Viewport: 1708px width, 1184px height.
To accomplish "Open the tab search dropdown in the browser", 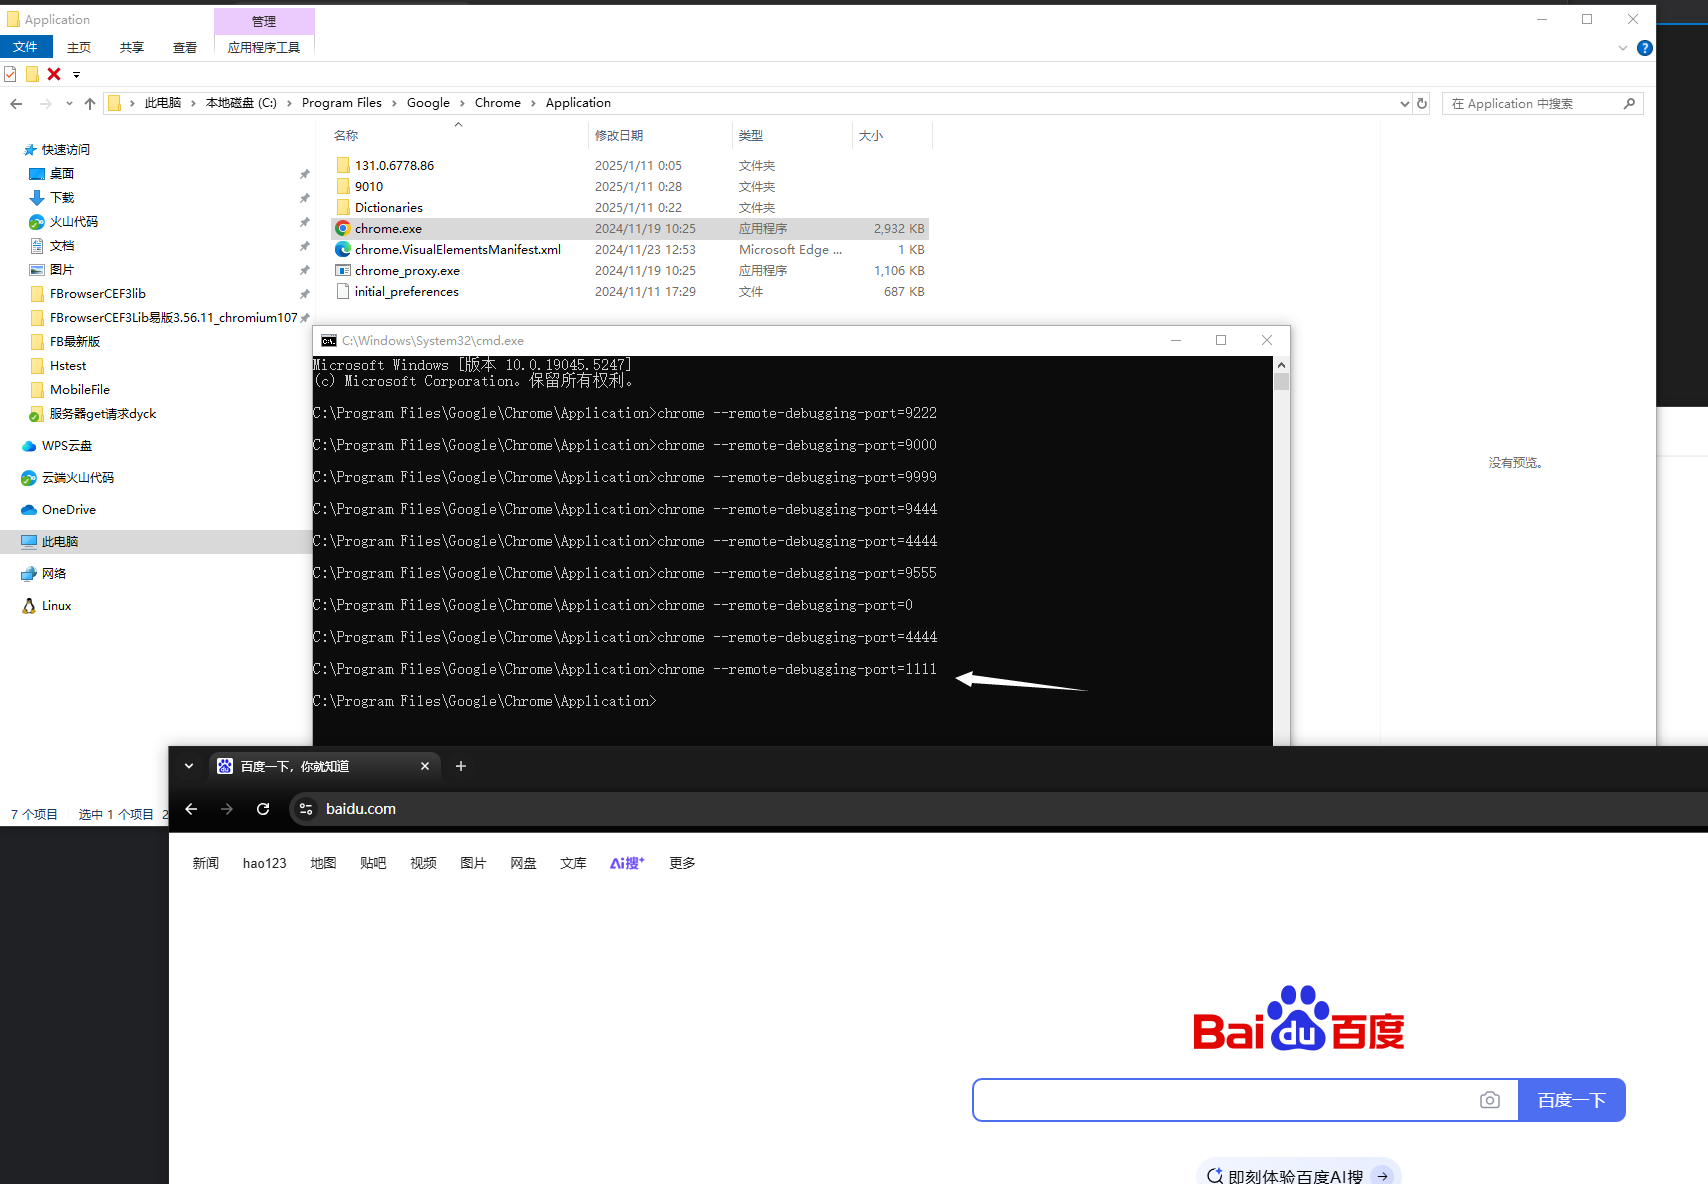I will pos(189,766).
